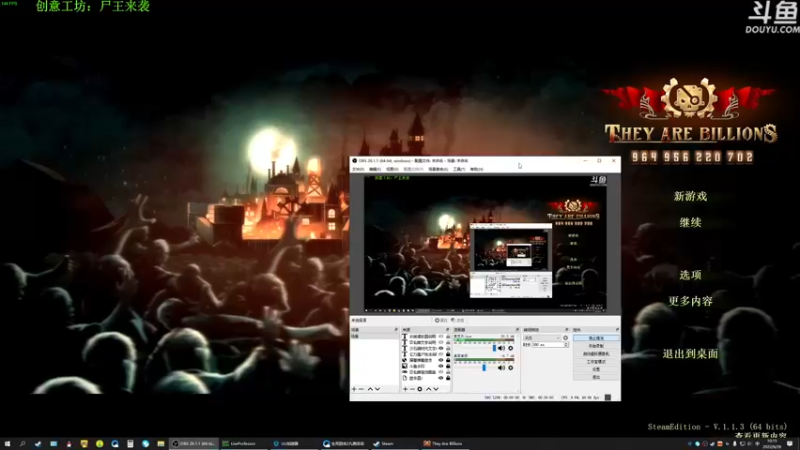Move source down with arrow icon
Image resolution: width=800 pixels, height=450 pixels.
(x=436, y=389)
